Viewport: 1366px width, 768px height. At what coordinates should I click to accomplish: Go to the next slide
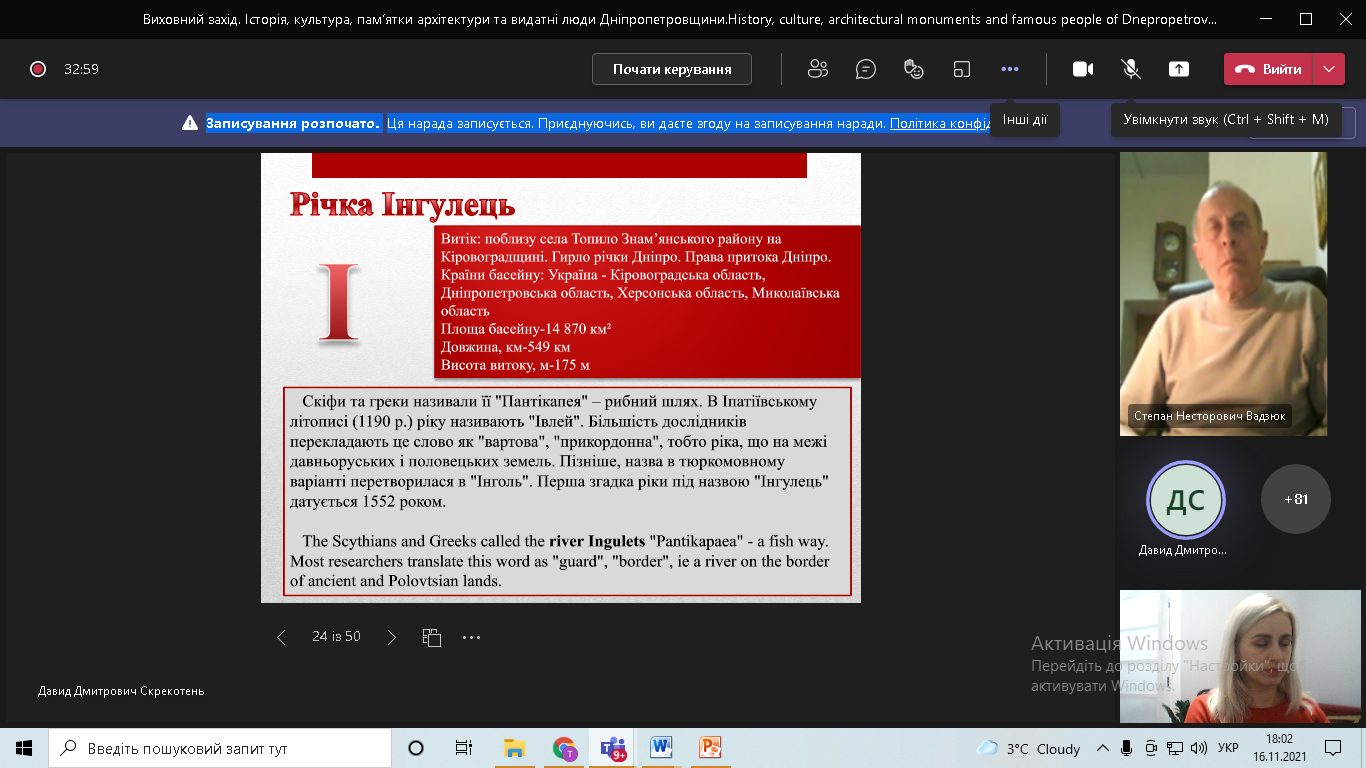click(x=392, y=637)
